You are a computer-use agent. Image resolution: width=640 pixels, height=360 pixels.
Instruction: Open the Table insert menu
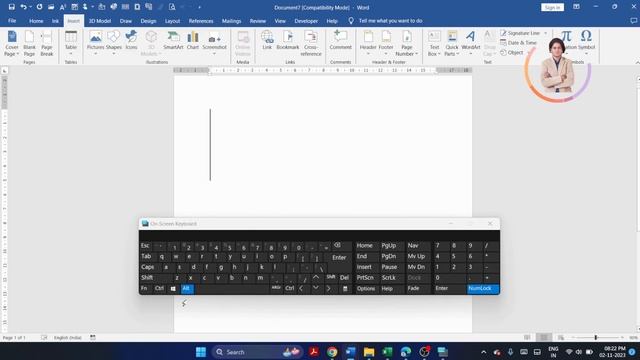tap(71, 42)
